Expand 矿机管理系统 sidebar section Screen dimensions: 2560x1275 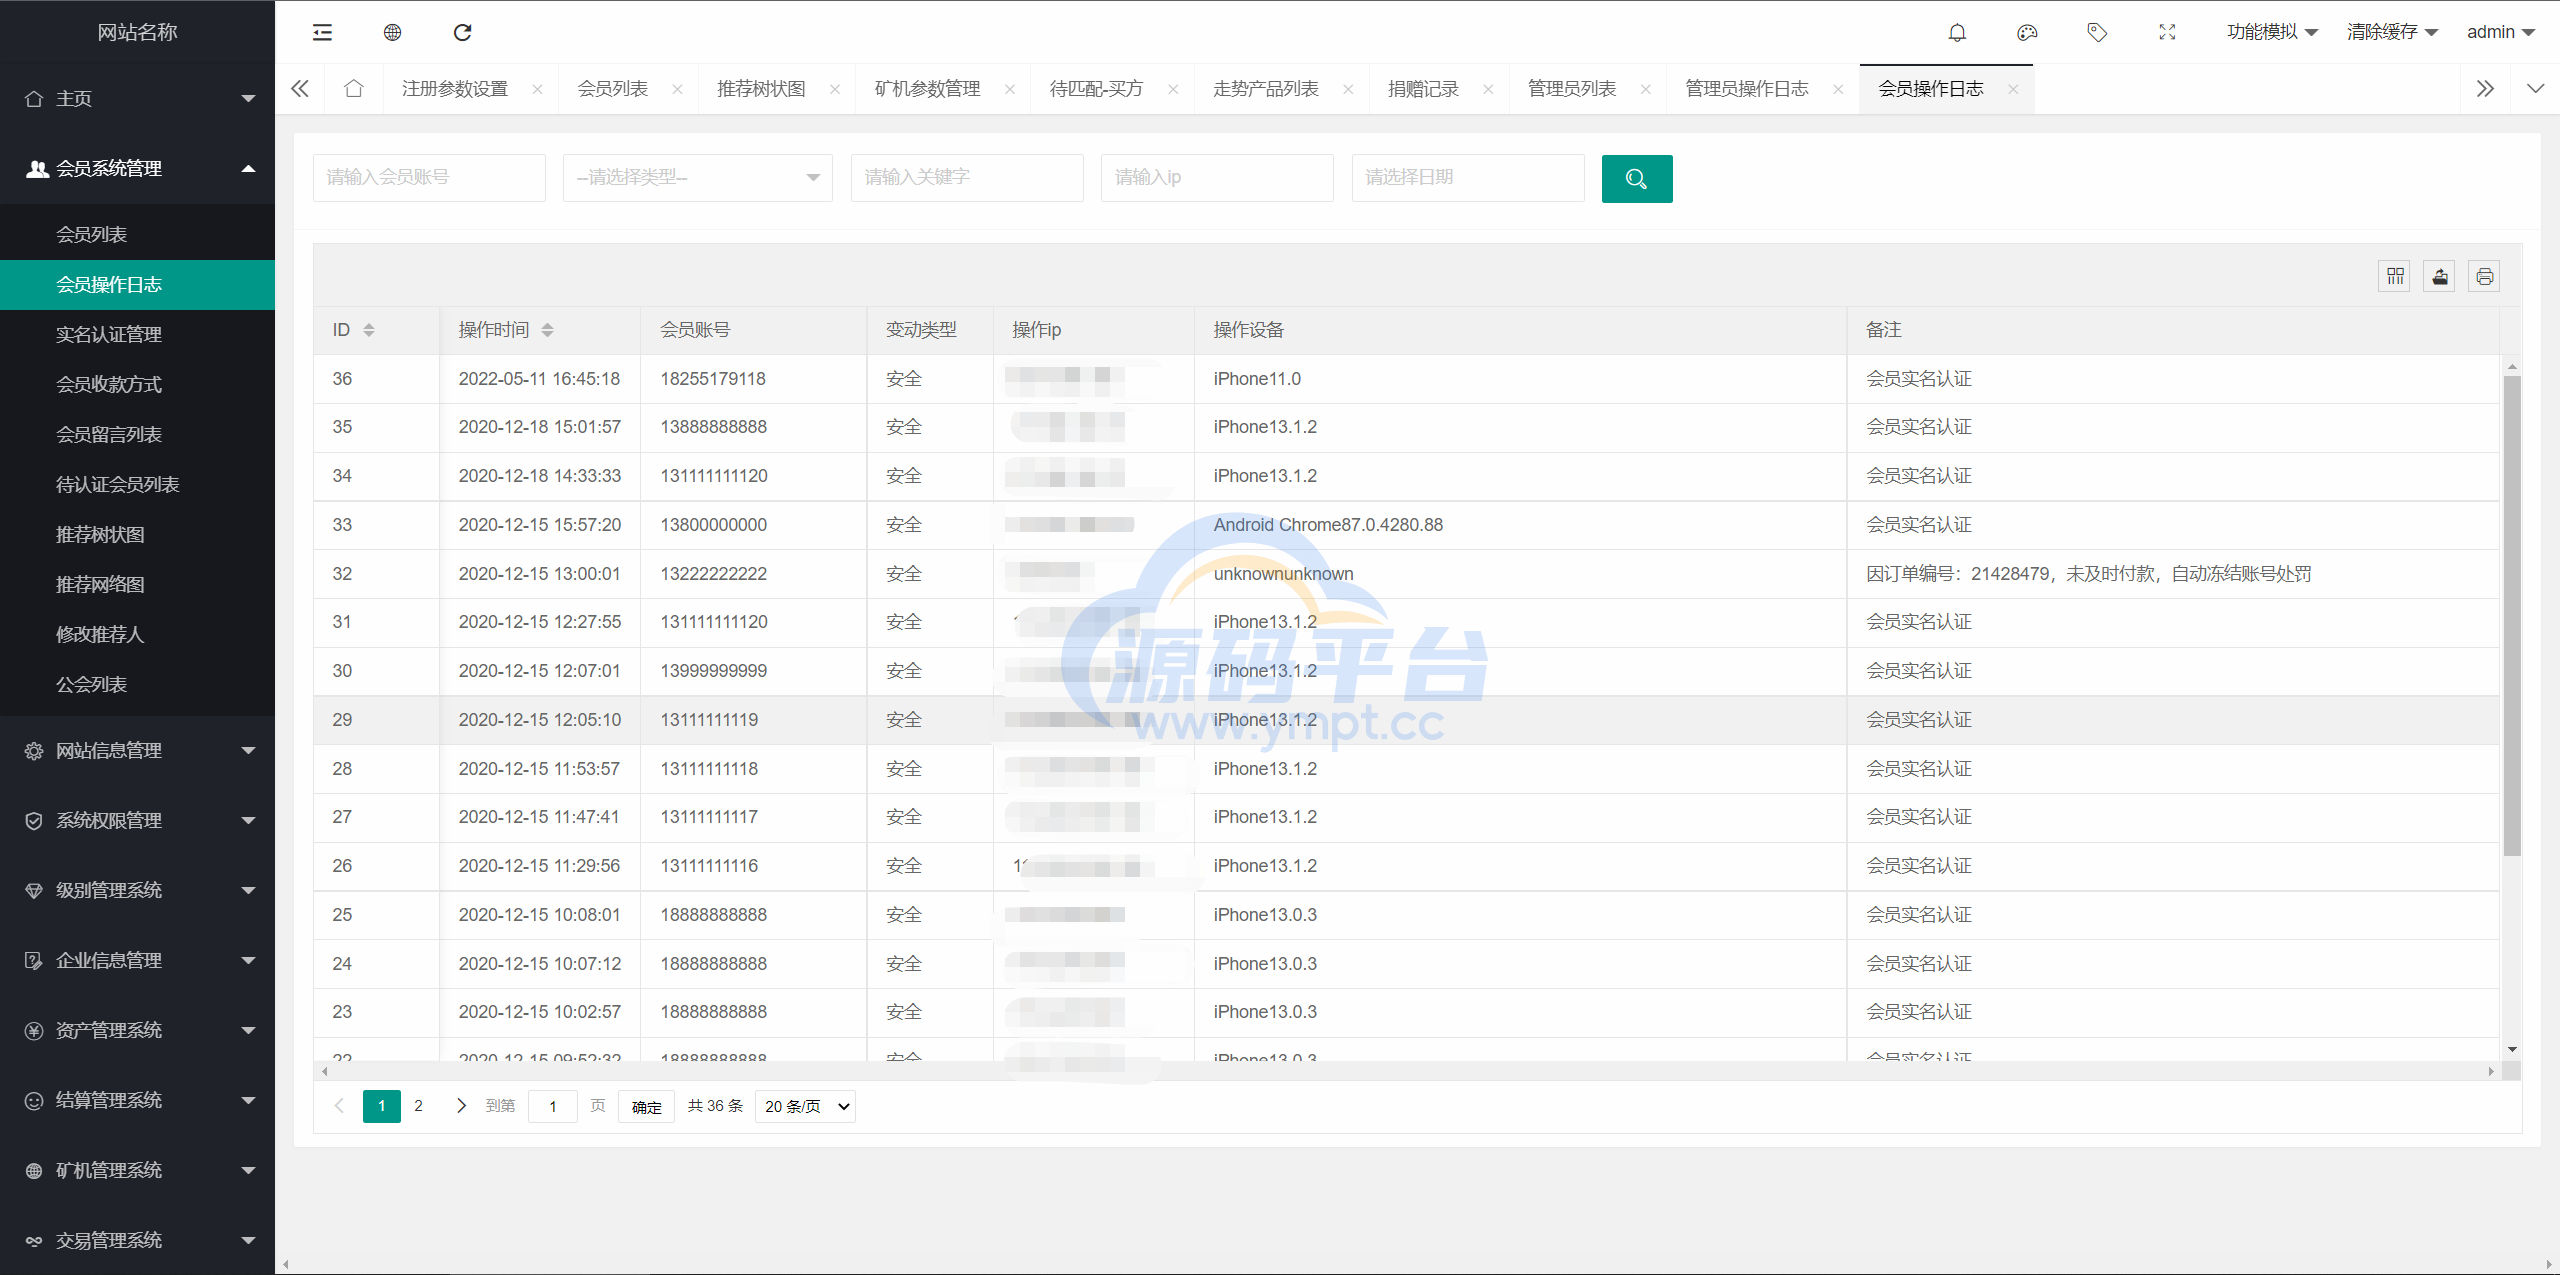pyautogui.click(x=137, y=1170)
